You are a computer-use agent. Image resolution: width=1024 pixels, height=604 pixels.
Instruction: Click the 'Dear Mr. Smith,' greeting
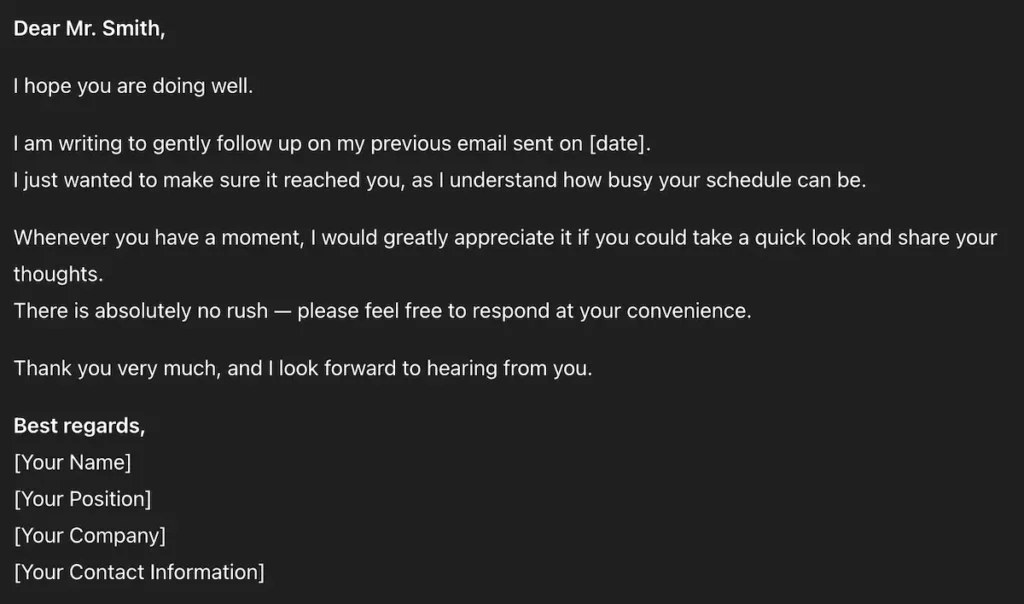89,29
